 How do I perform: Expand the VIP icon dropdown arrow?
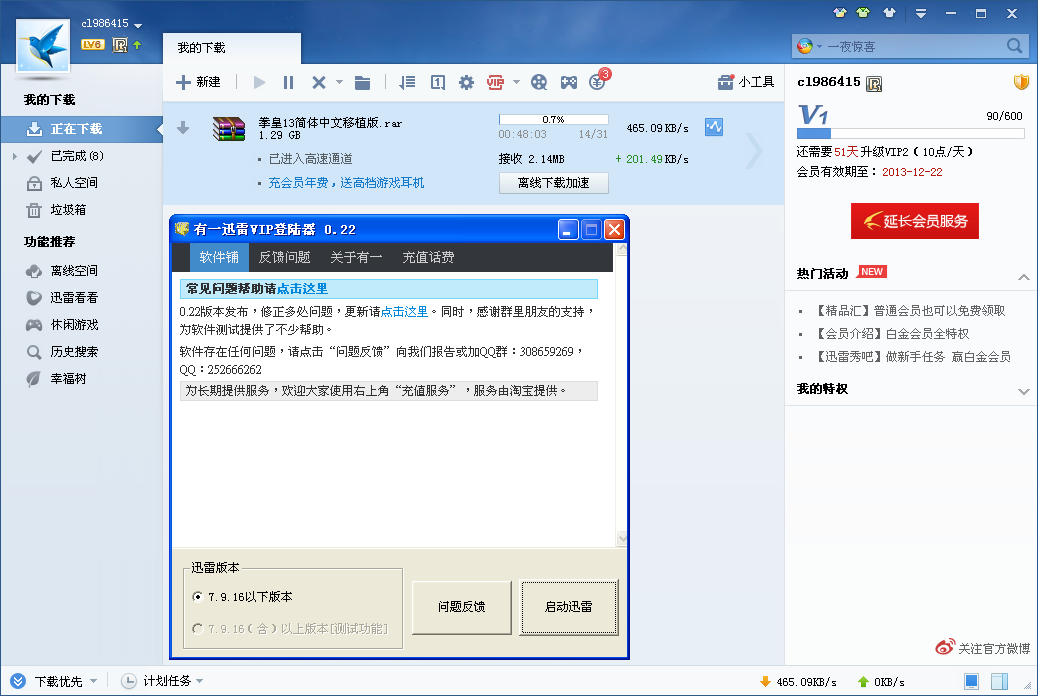point(516,82)
